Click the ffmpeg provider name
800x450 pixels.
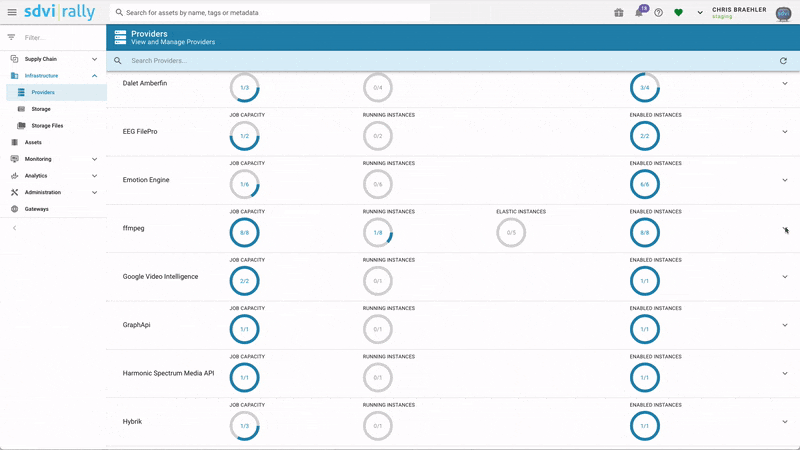(133, 228)
